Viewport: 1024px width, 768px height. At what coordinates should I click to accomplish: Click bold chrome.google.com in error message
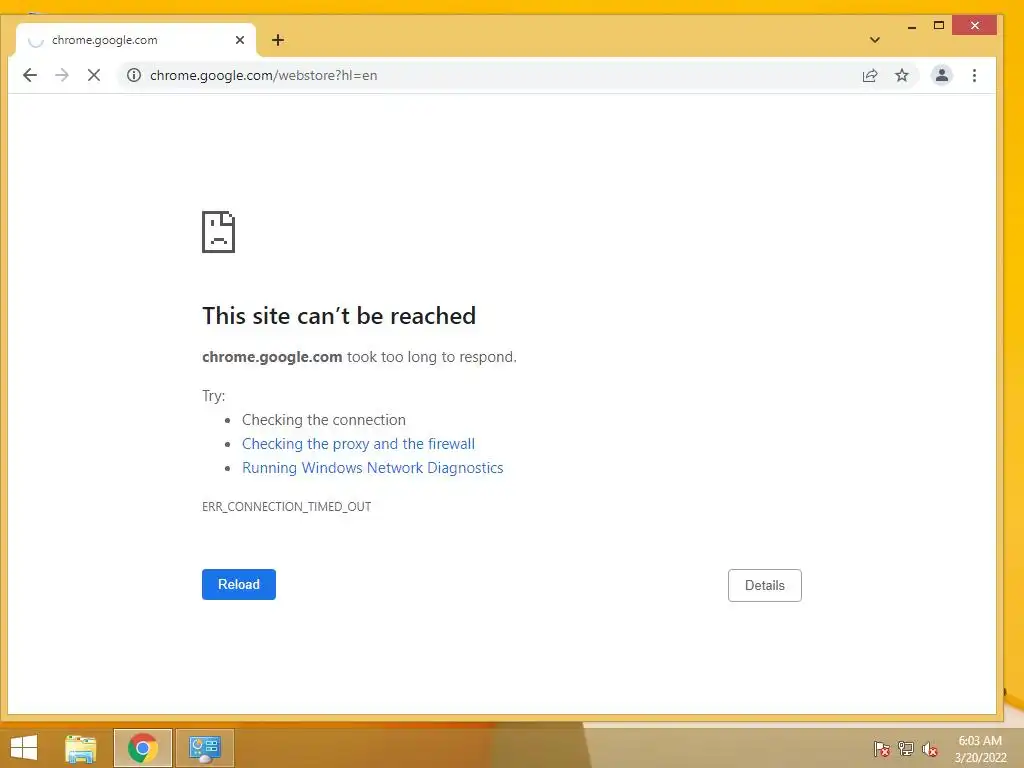272,357
